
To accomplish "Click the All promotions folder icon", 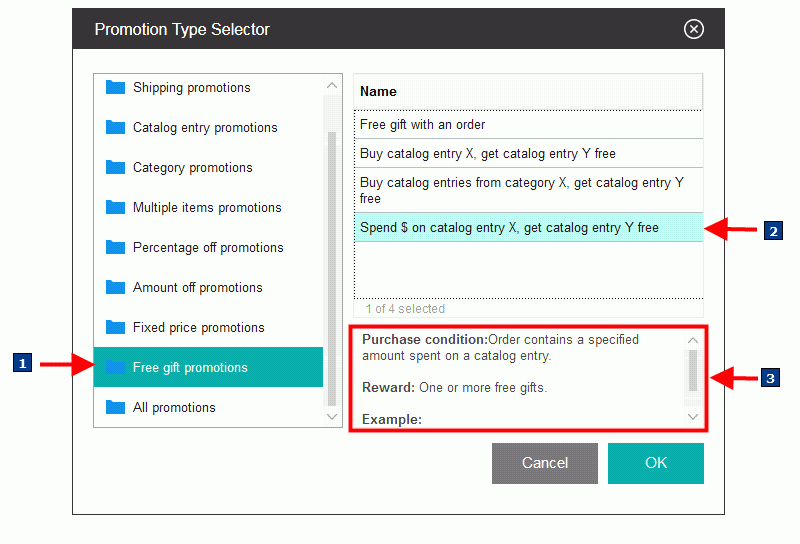I will (115, 407).
